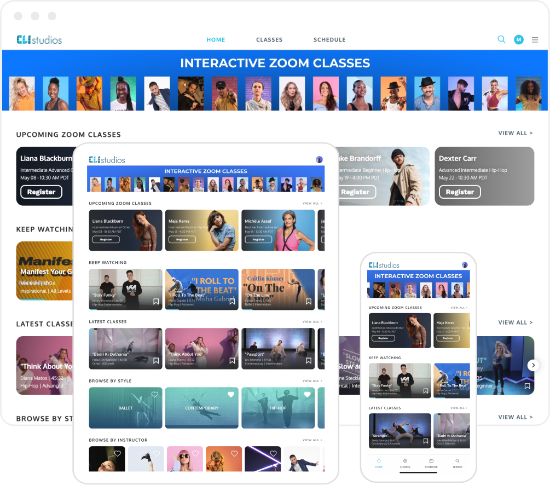Click VIEW ALL for Latest Classes on phone

tap(459, 408)
